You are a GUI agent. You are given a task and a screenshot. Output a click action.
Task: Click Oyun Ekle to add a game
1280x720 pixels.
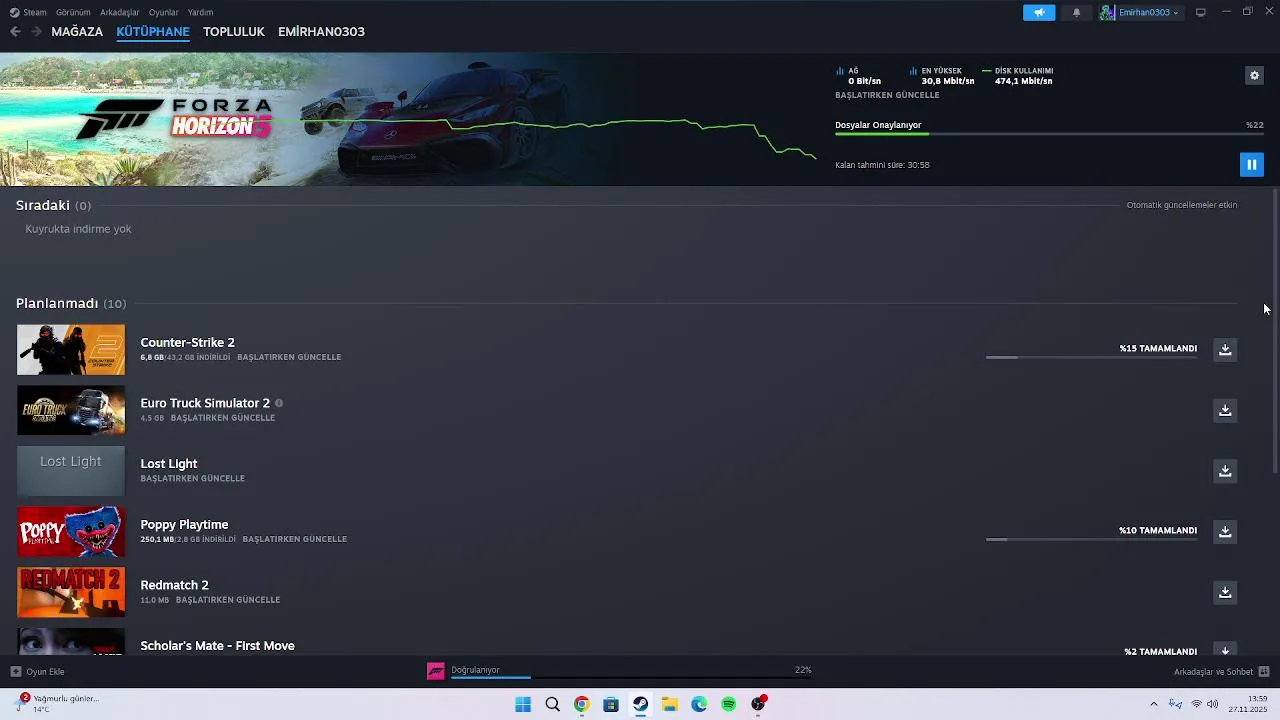(37, 672)
